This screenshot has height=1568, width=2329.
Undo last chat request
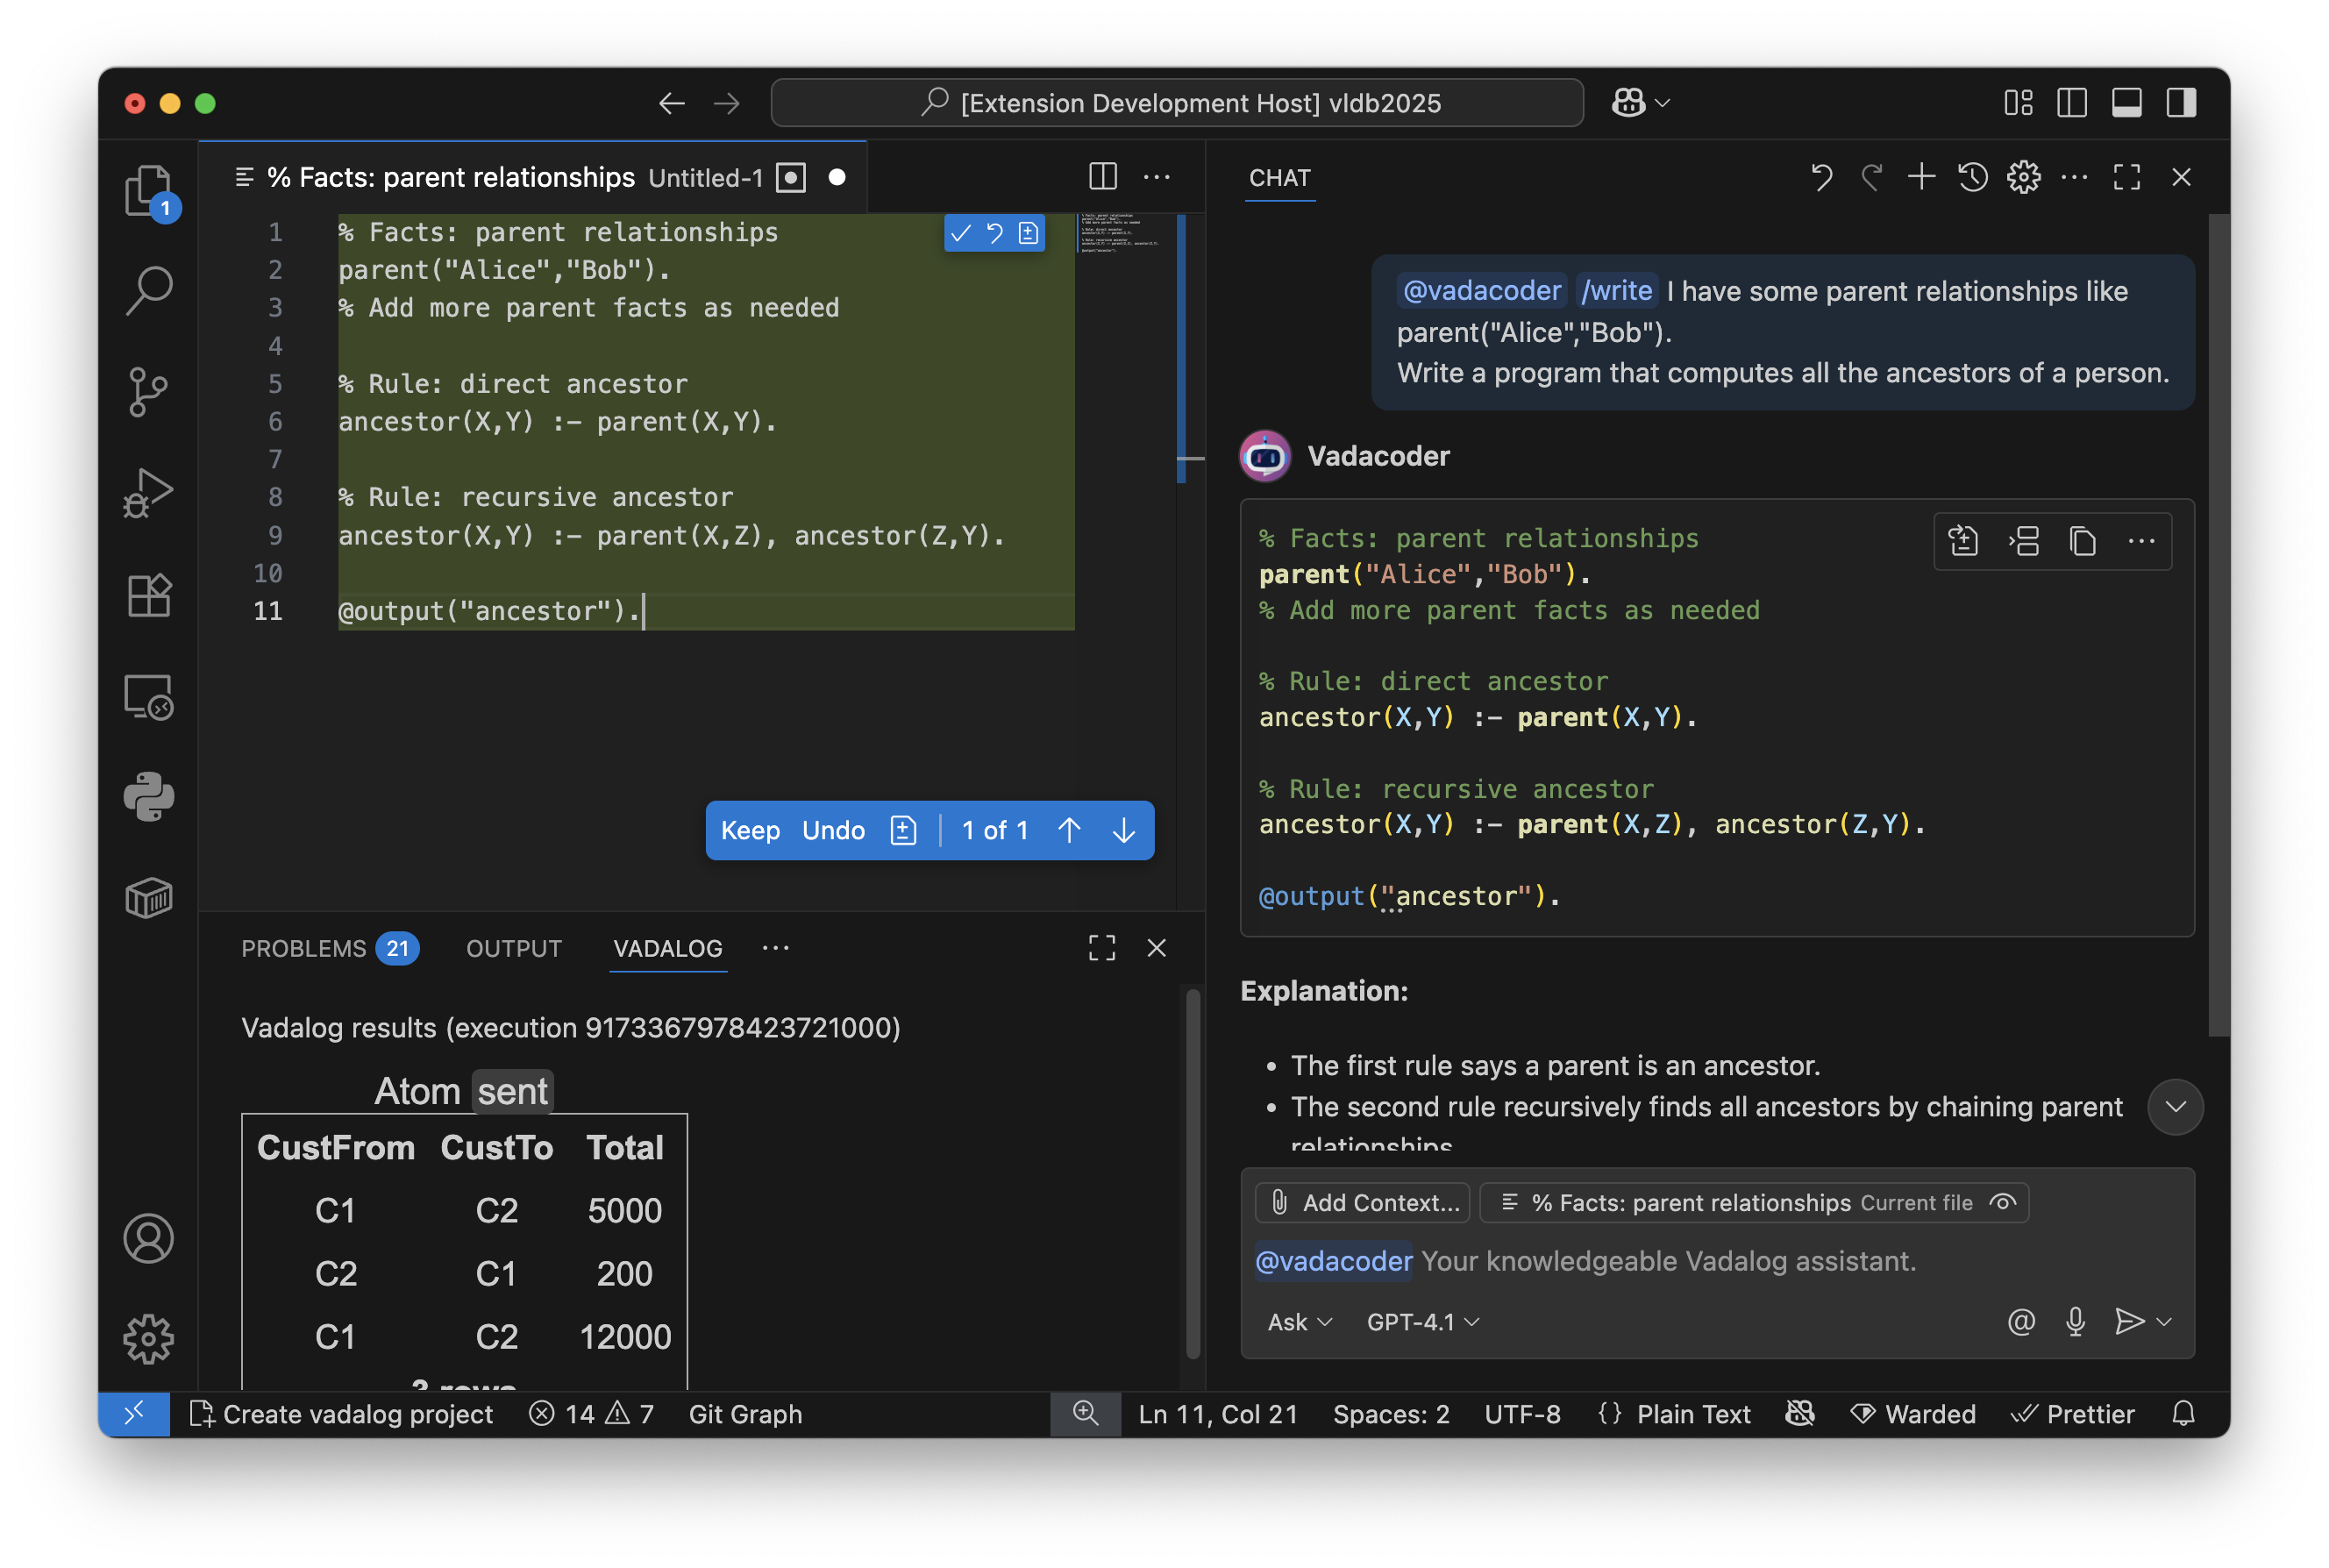(x=1821, y=177)
